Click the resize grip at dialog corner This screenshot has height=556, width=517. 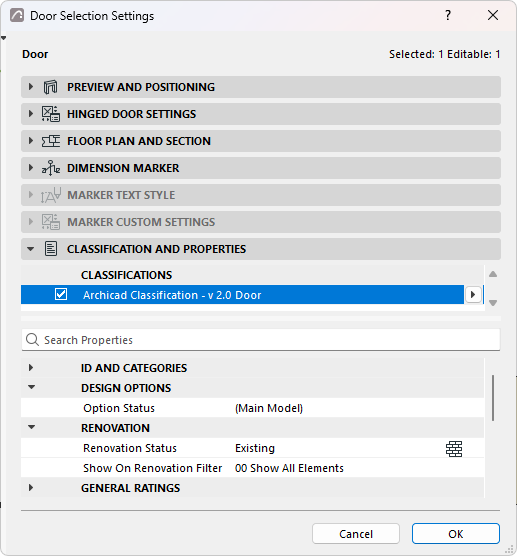pos(509,549)
